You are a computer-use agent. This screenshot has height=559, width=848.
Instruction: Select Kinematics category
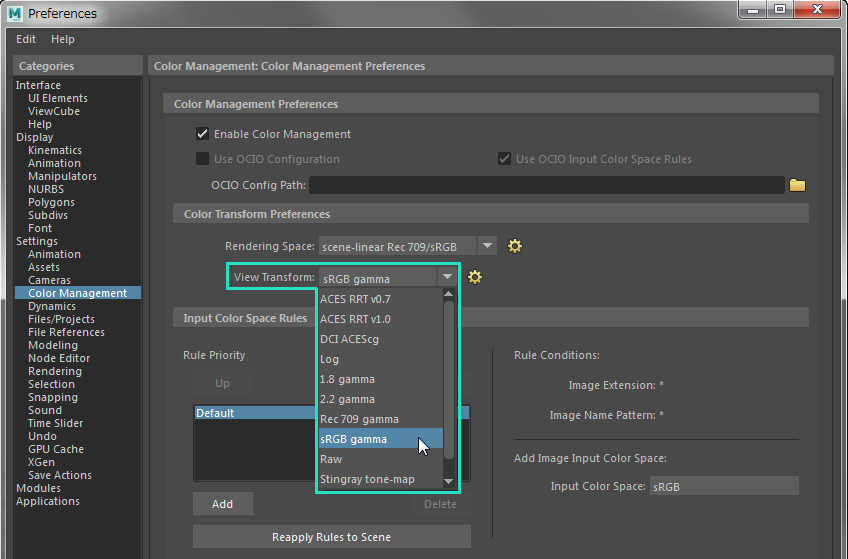(55, 150)
